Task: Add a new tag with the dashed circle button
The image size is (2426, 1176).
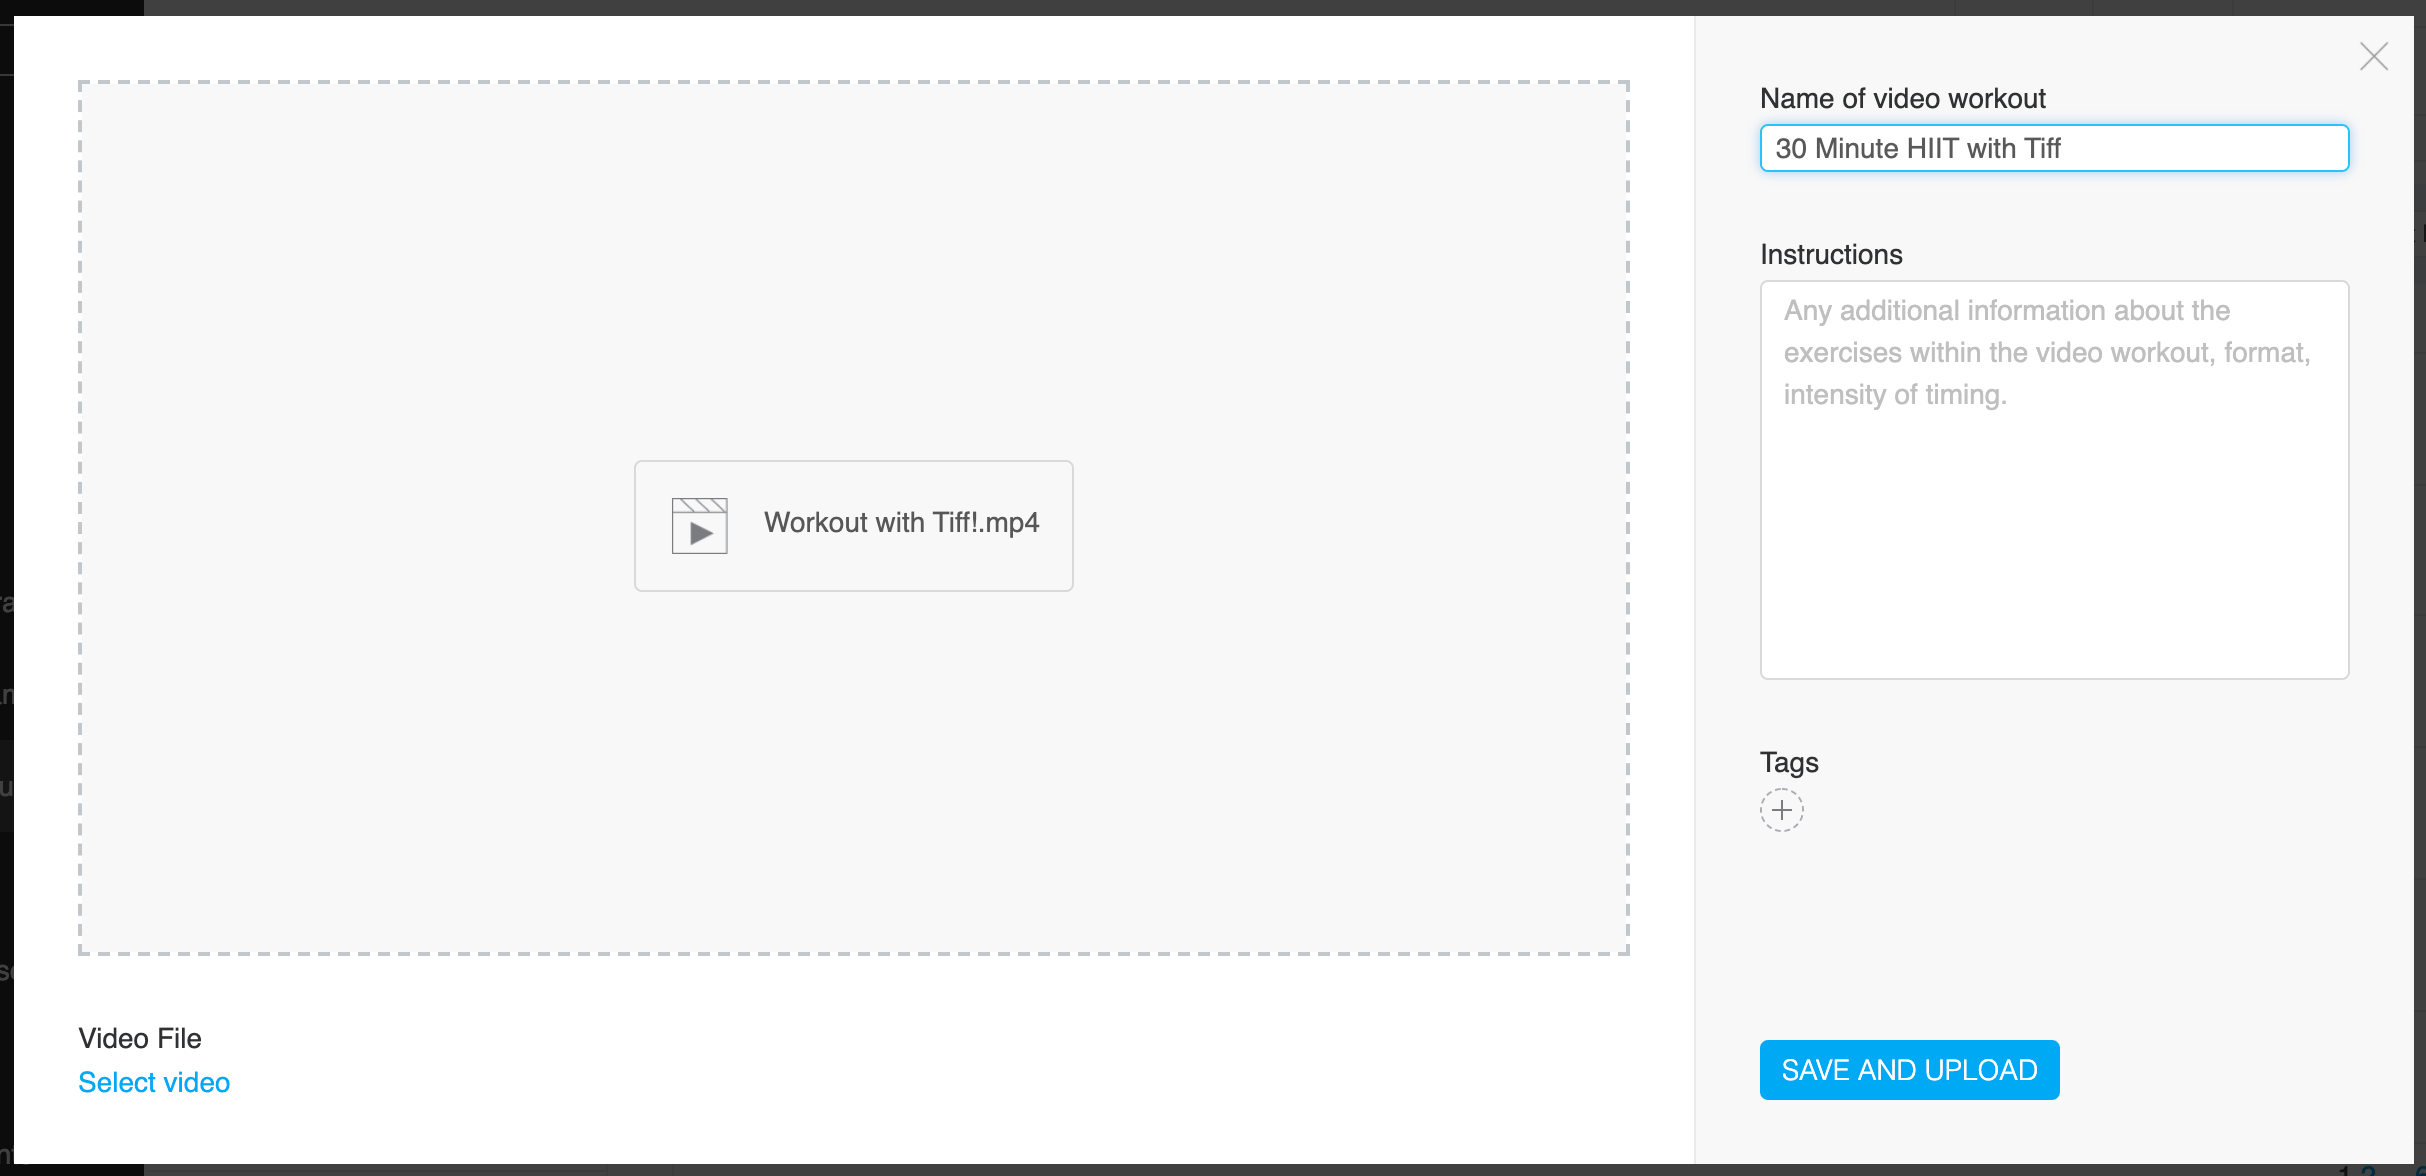Action: point(1781,810)
